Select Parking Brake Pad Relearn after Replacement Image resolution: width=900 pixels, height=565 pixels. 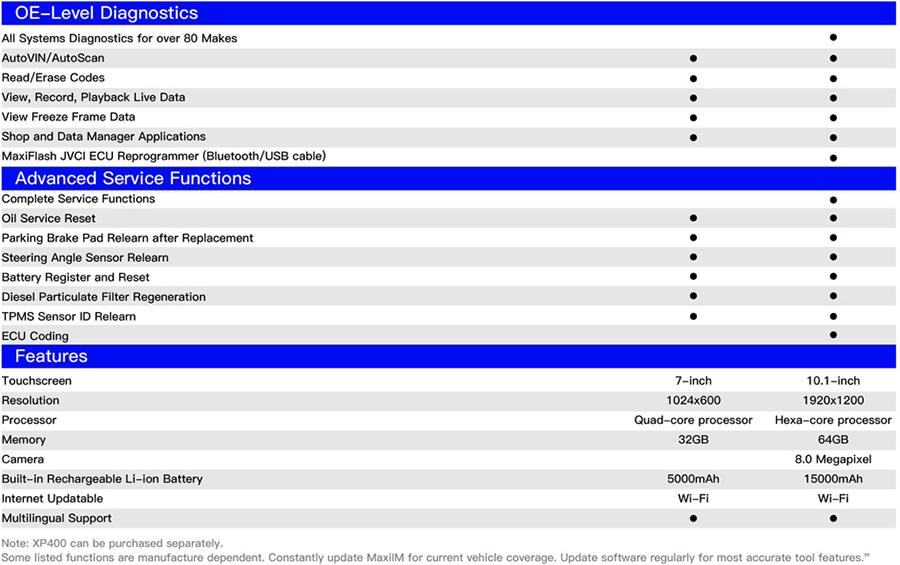[x=127, y=238]
